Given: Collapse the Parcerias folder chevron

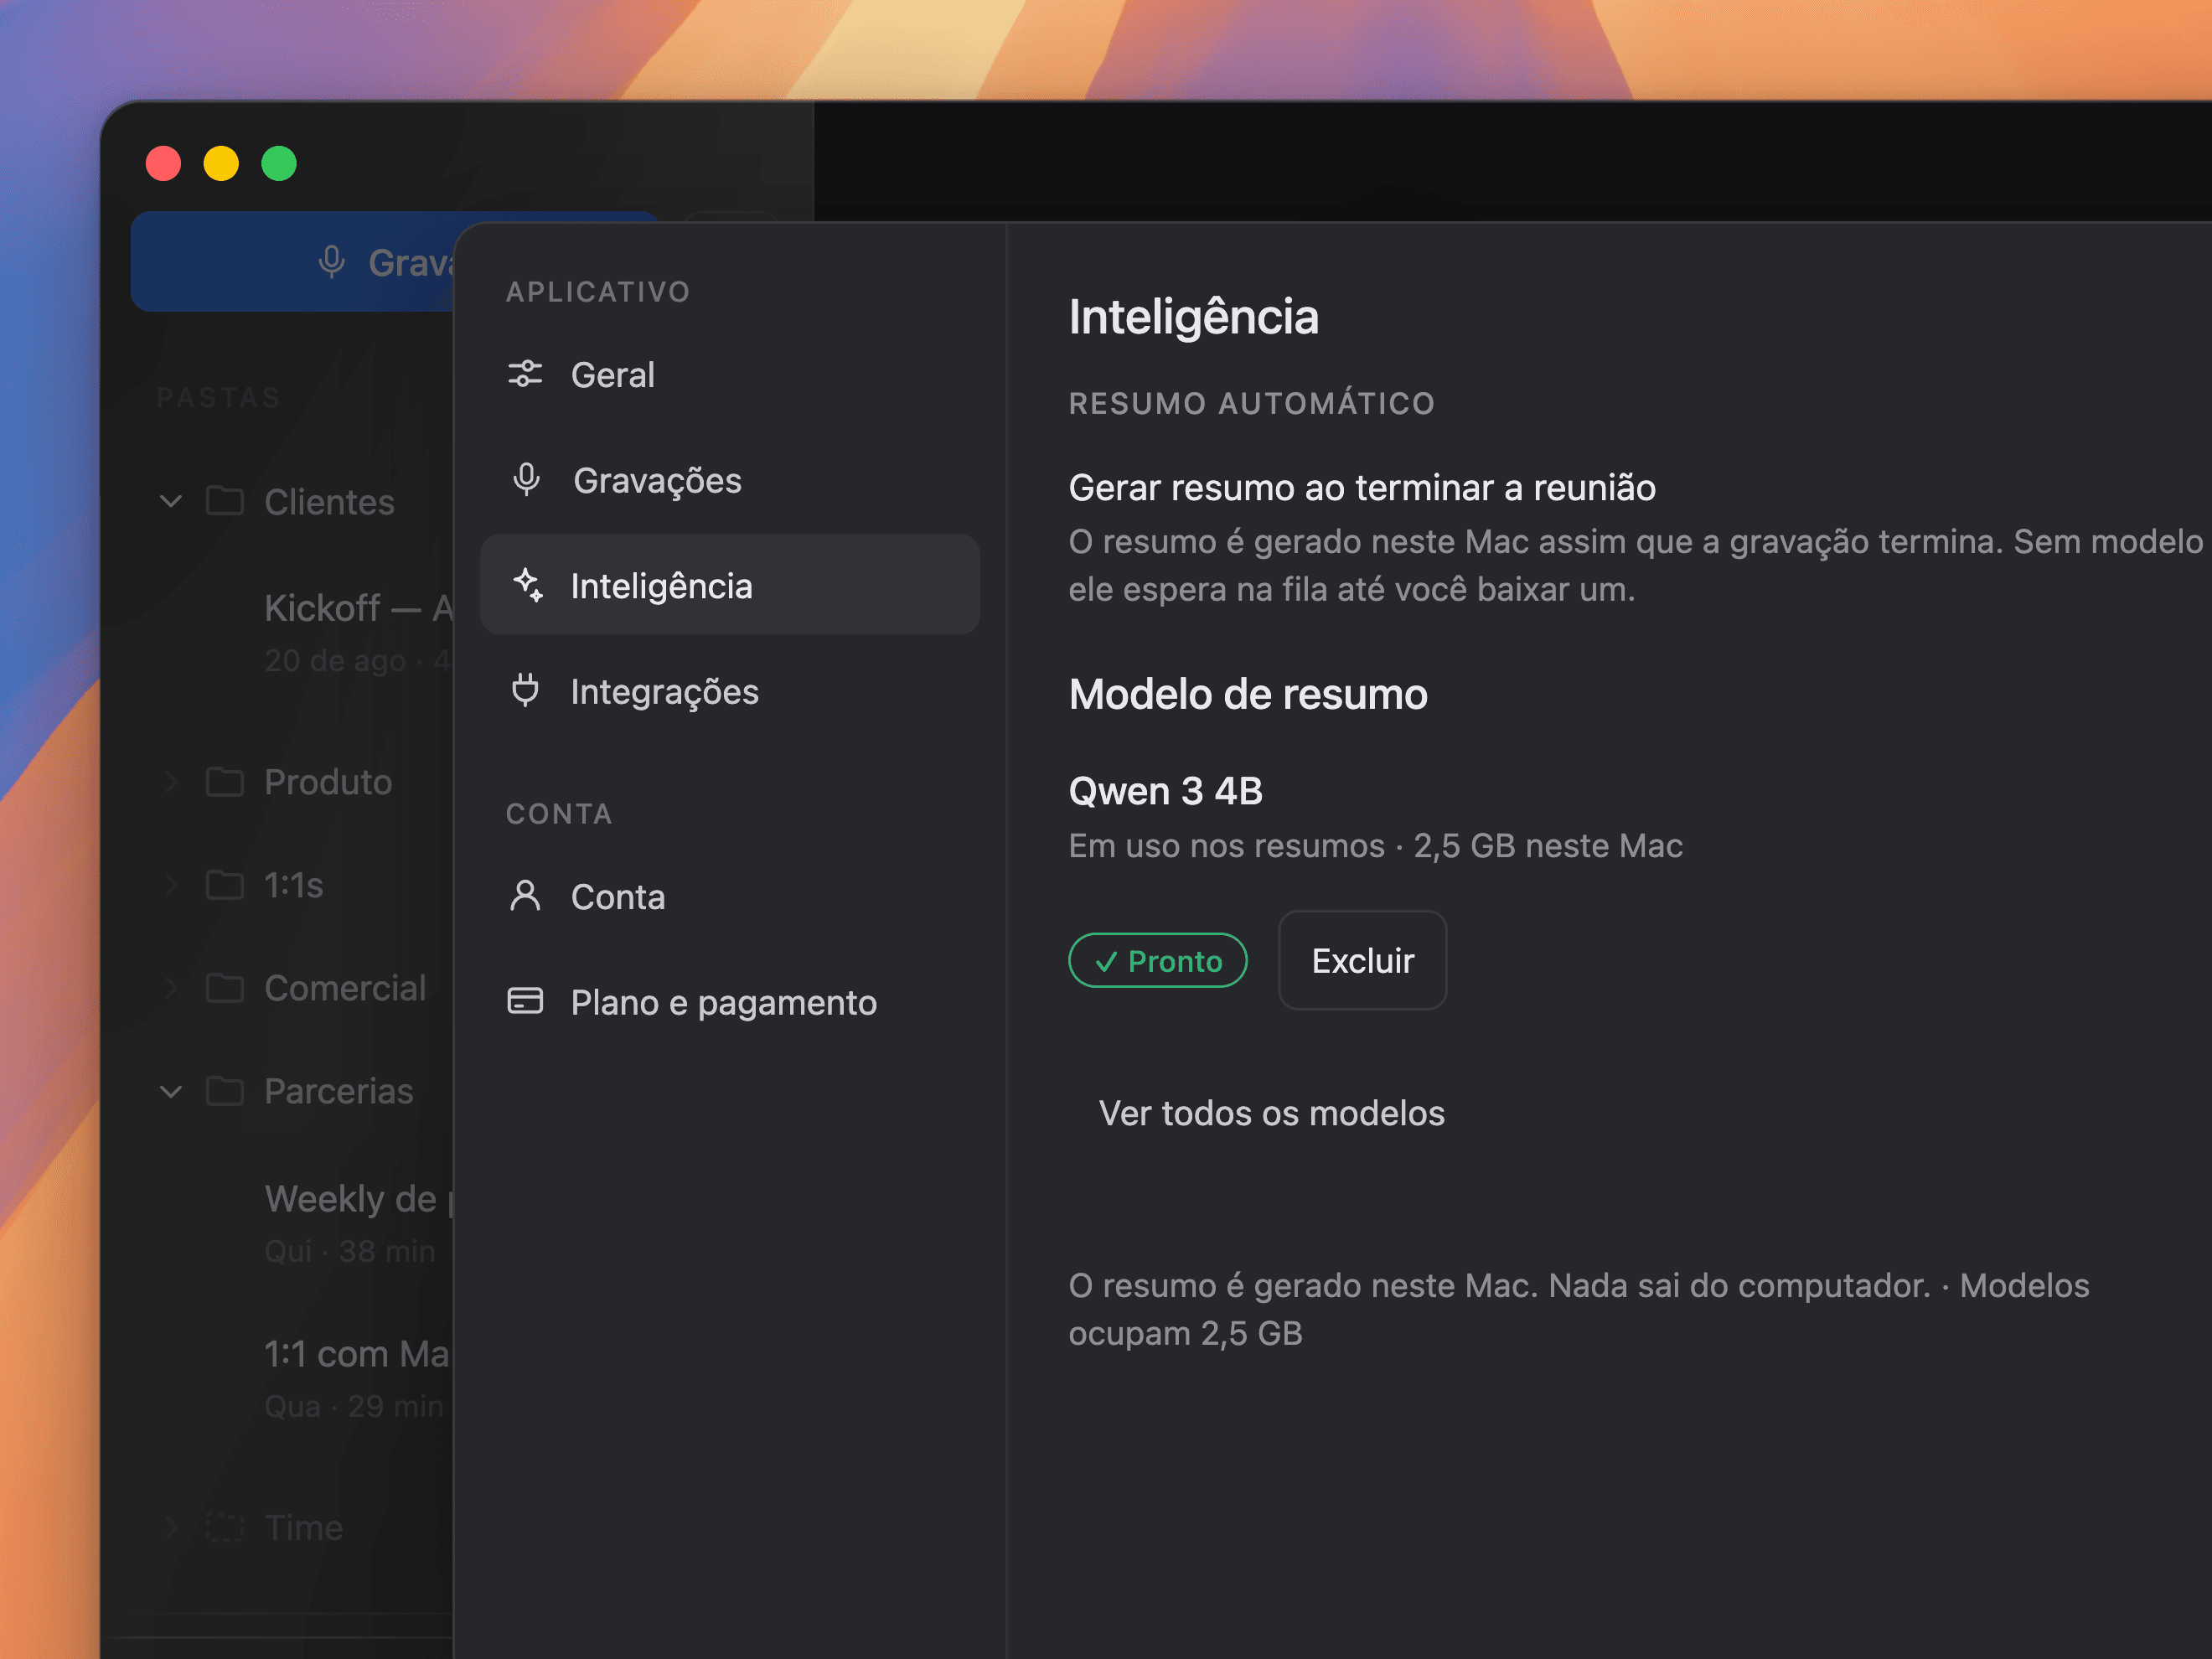Looking at the screenshot, I should coord(171,1092).
